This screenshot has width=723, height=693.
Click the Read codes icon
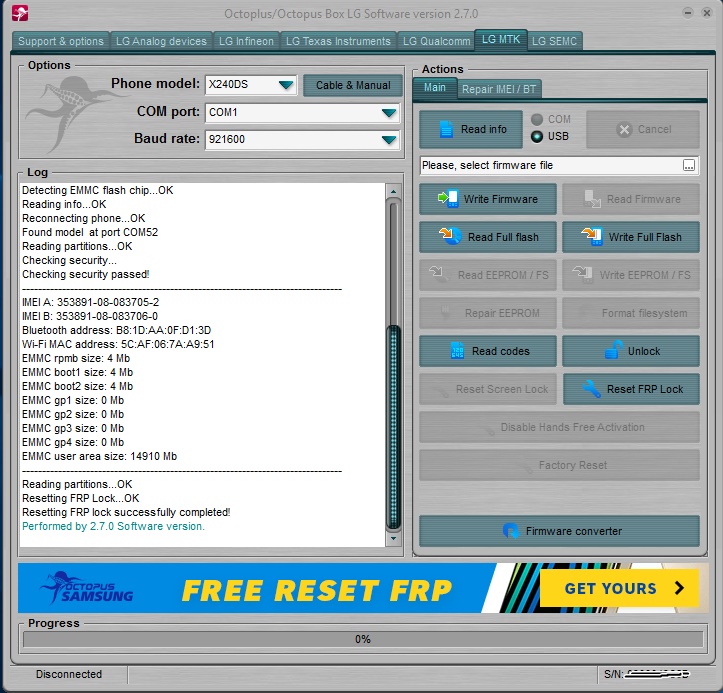457,350
